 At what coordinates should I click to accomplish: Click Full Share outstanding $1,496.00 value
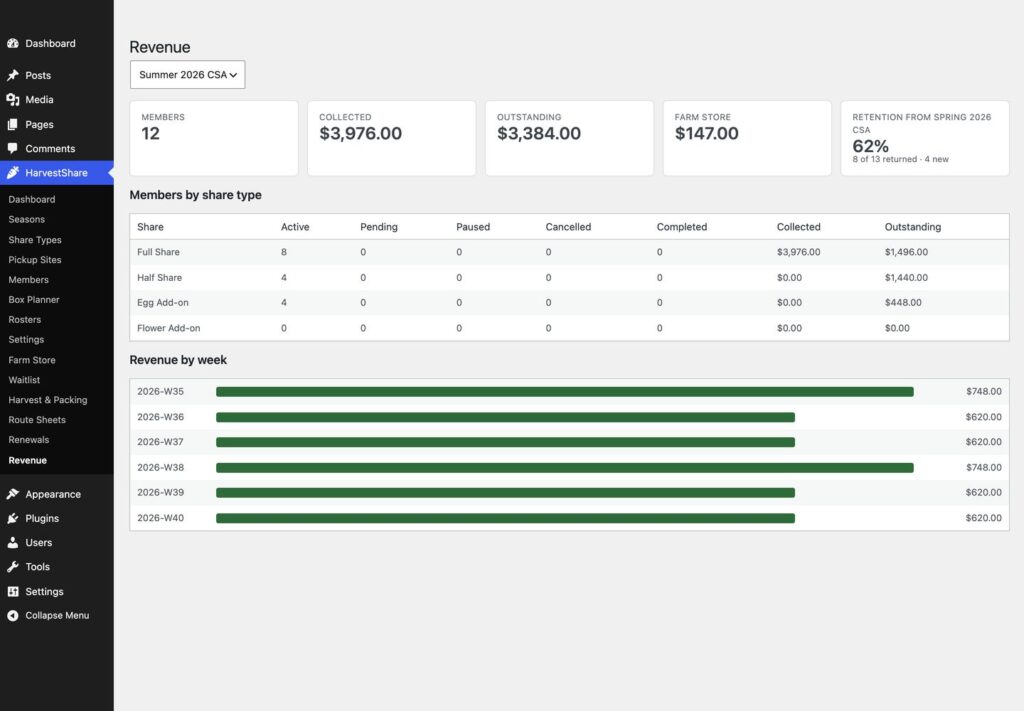[x=906, y=252]
